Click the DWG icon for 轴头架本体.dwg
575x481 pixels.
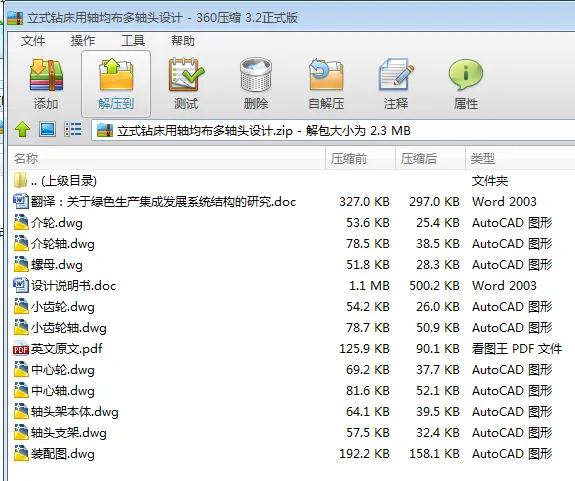[x=21, y=411]
